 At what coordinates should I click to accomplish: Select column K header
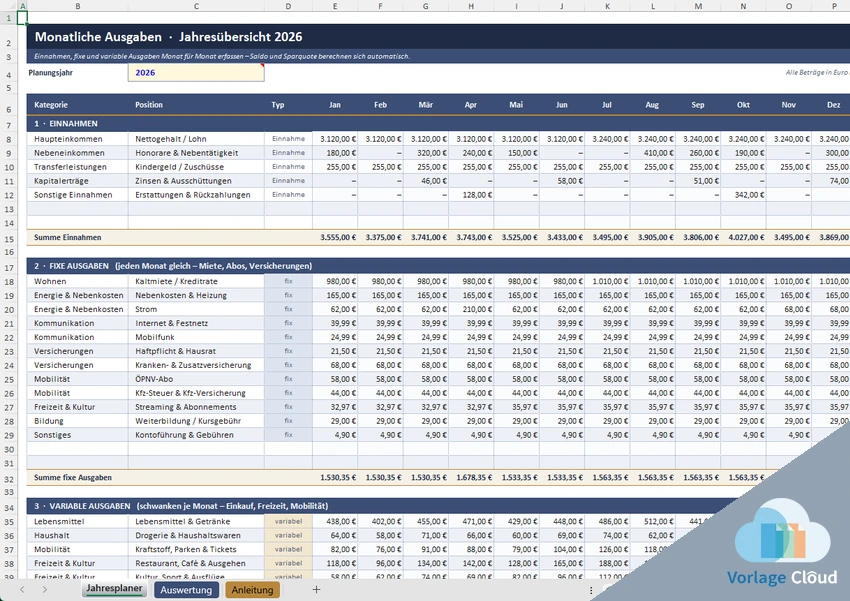(x=607, y=7)
